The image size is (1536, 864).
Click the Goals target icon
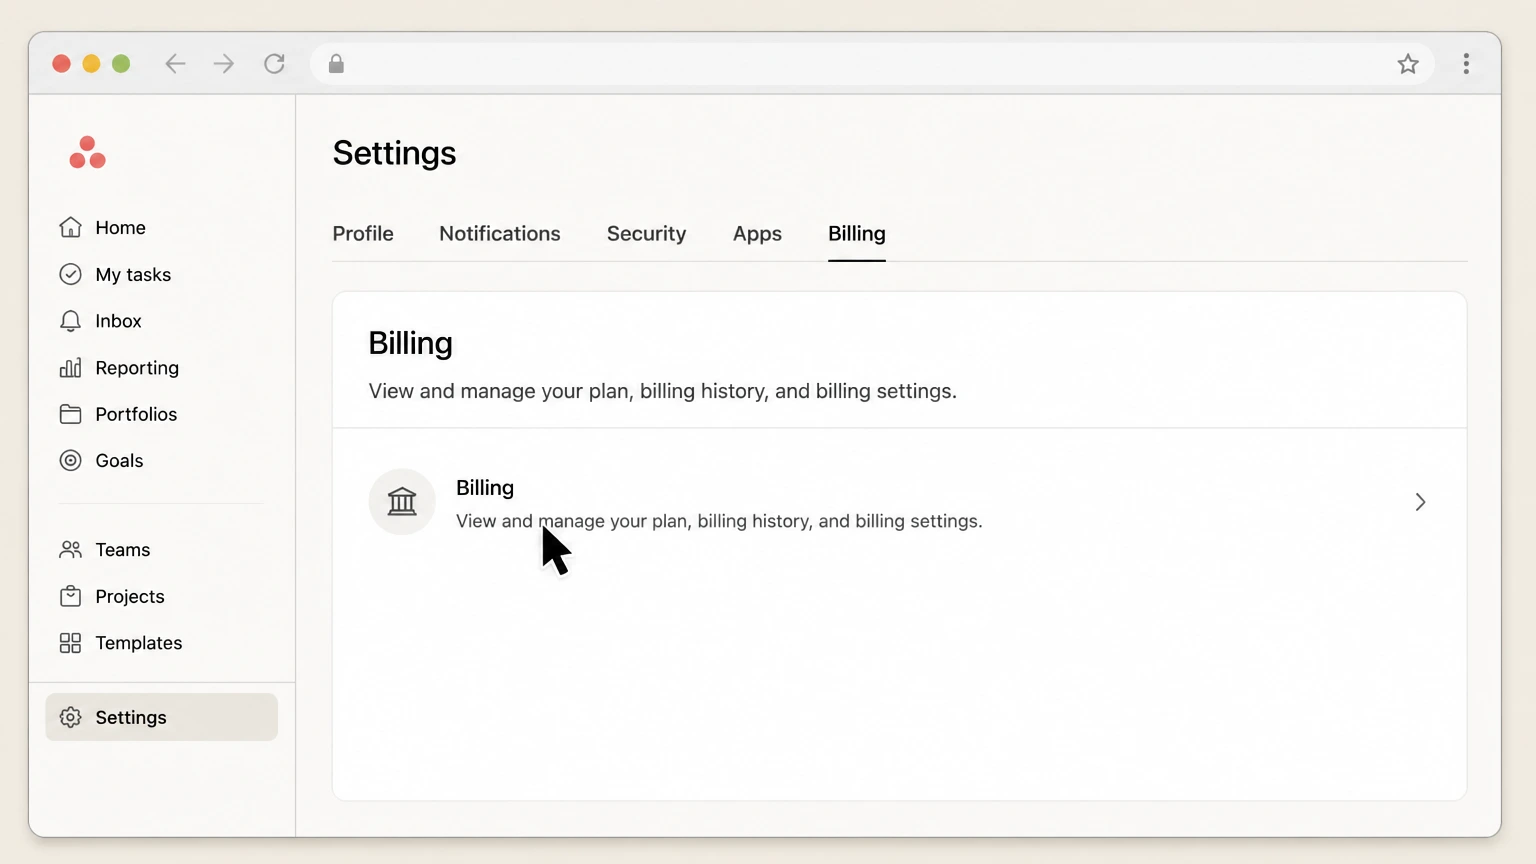pyautogui.click(x=70, y=461)
